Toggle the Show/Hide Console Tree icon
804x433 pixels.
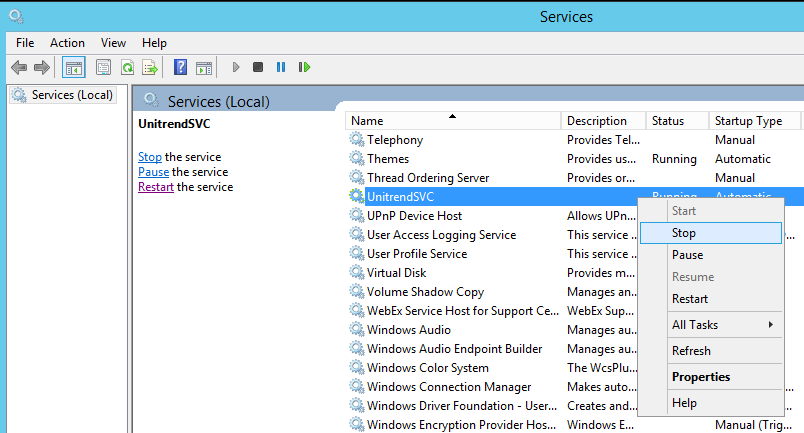(73, 67)
